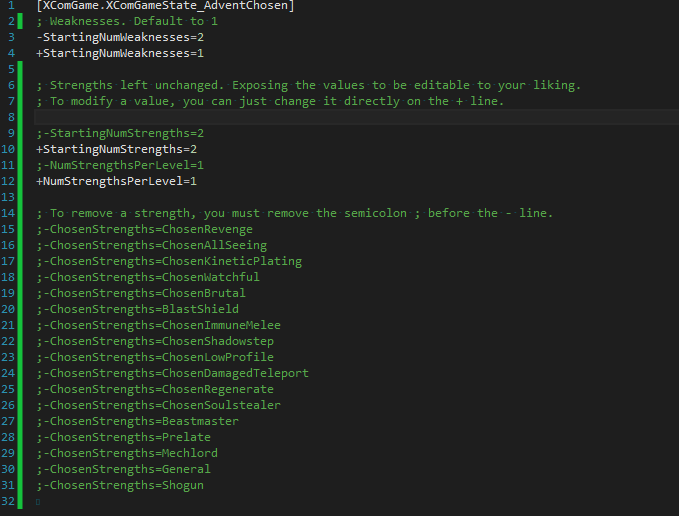
Task: Click the ChosenDamagedTeleport line
Action: (x=173, y=373)
